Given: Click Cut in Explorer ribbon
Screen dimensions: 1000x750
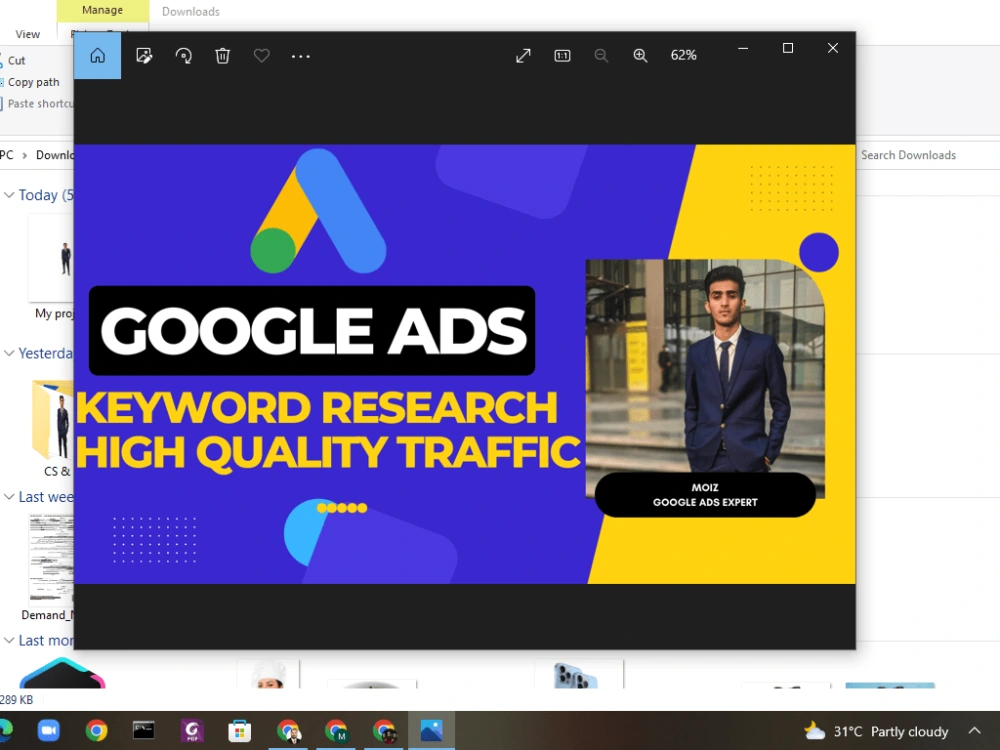Looking at the screenshot, I should 13,61.
